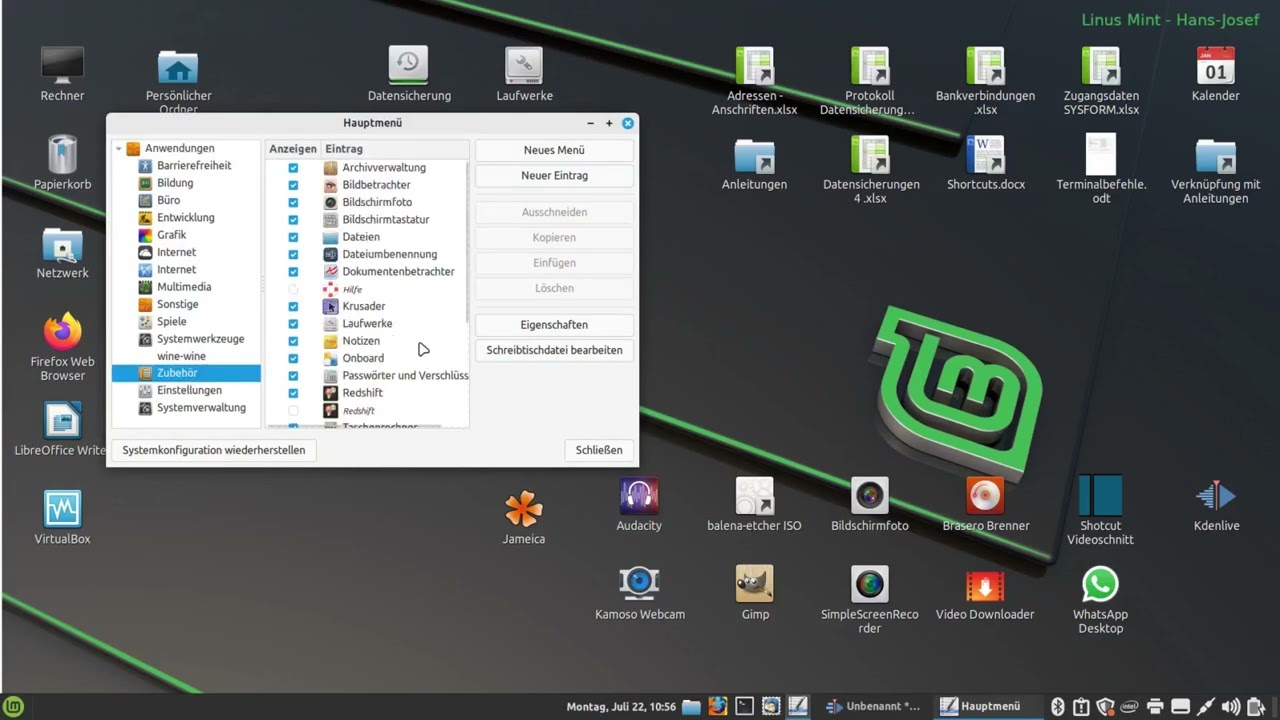Viewport: 1280px width, 720px height.
Task: Uncheck the Bildbetrachter entry checkbox
Action: 293,185
